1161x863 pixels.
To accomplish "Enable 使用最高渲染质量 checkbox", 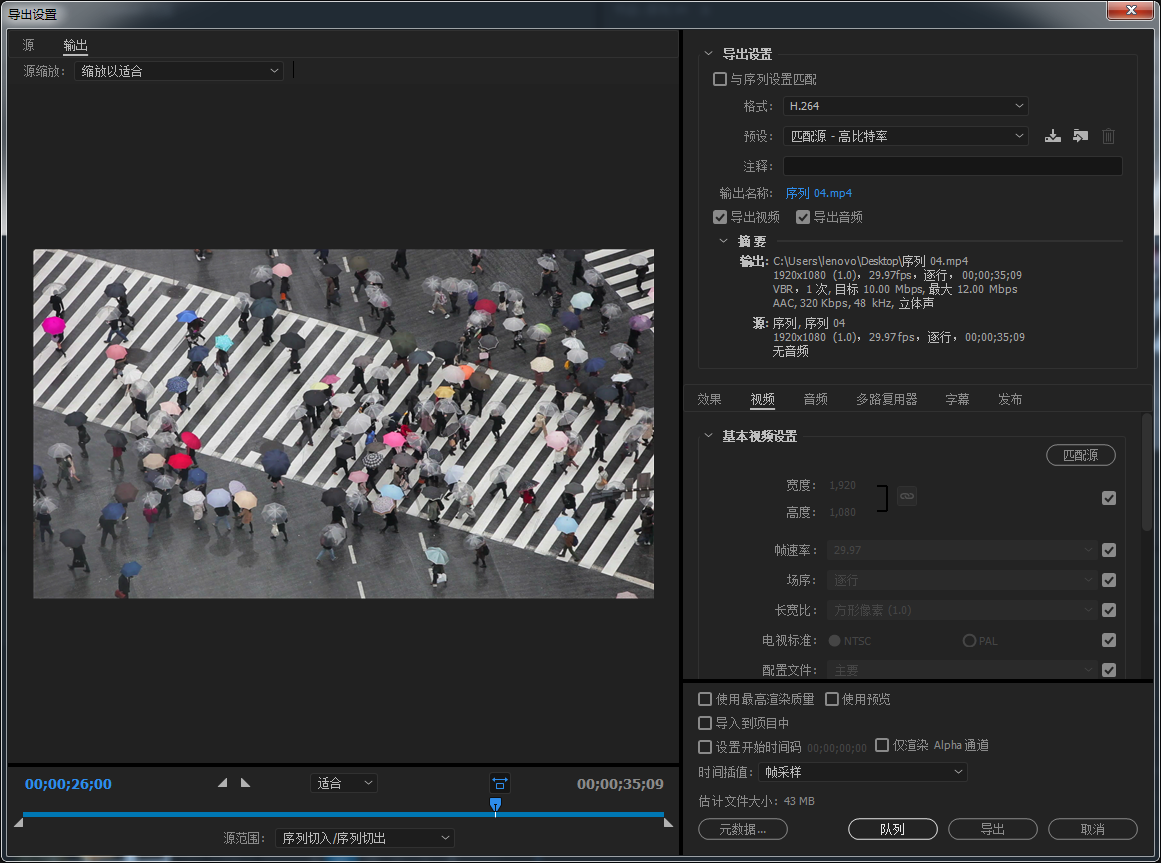I will pyautogui.click(x=705, y=699).
